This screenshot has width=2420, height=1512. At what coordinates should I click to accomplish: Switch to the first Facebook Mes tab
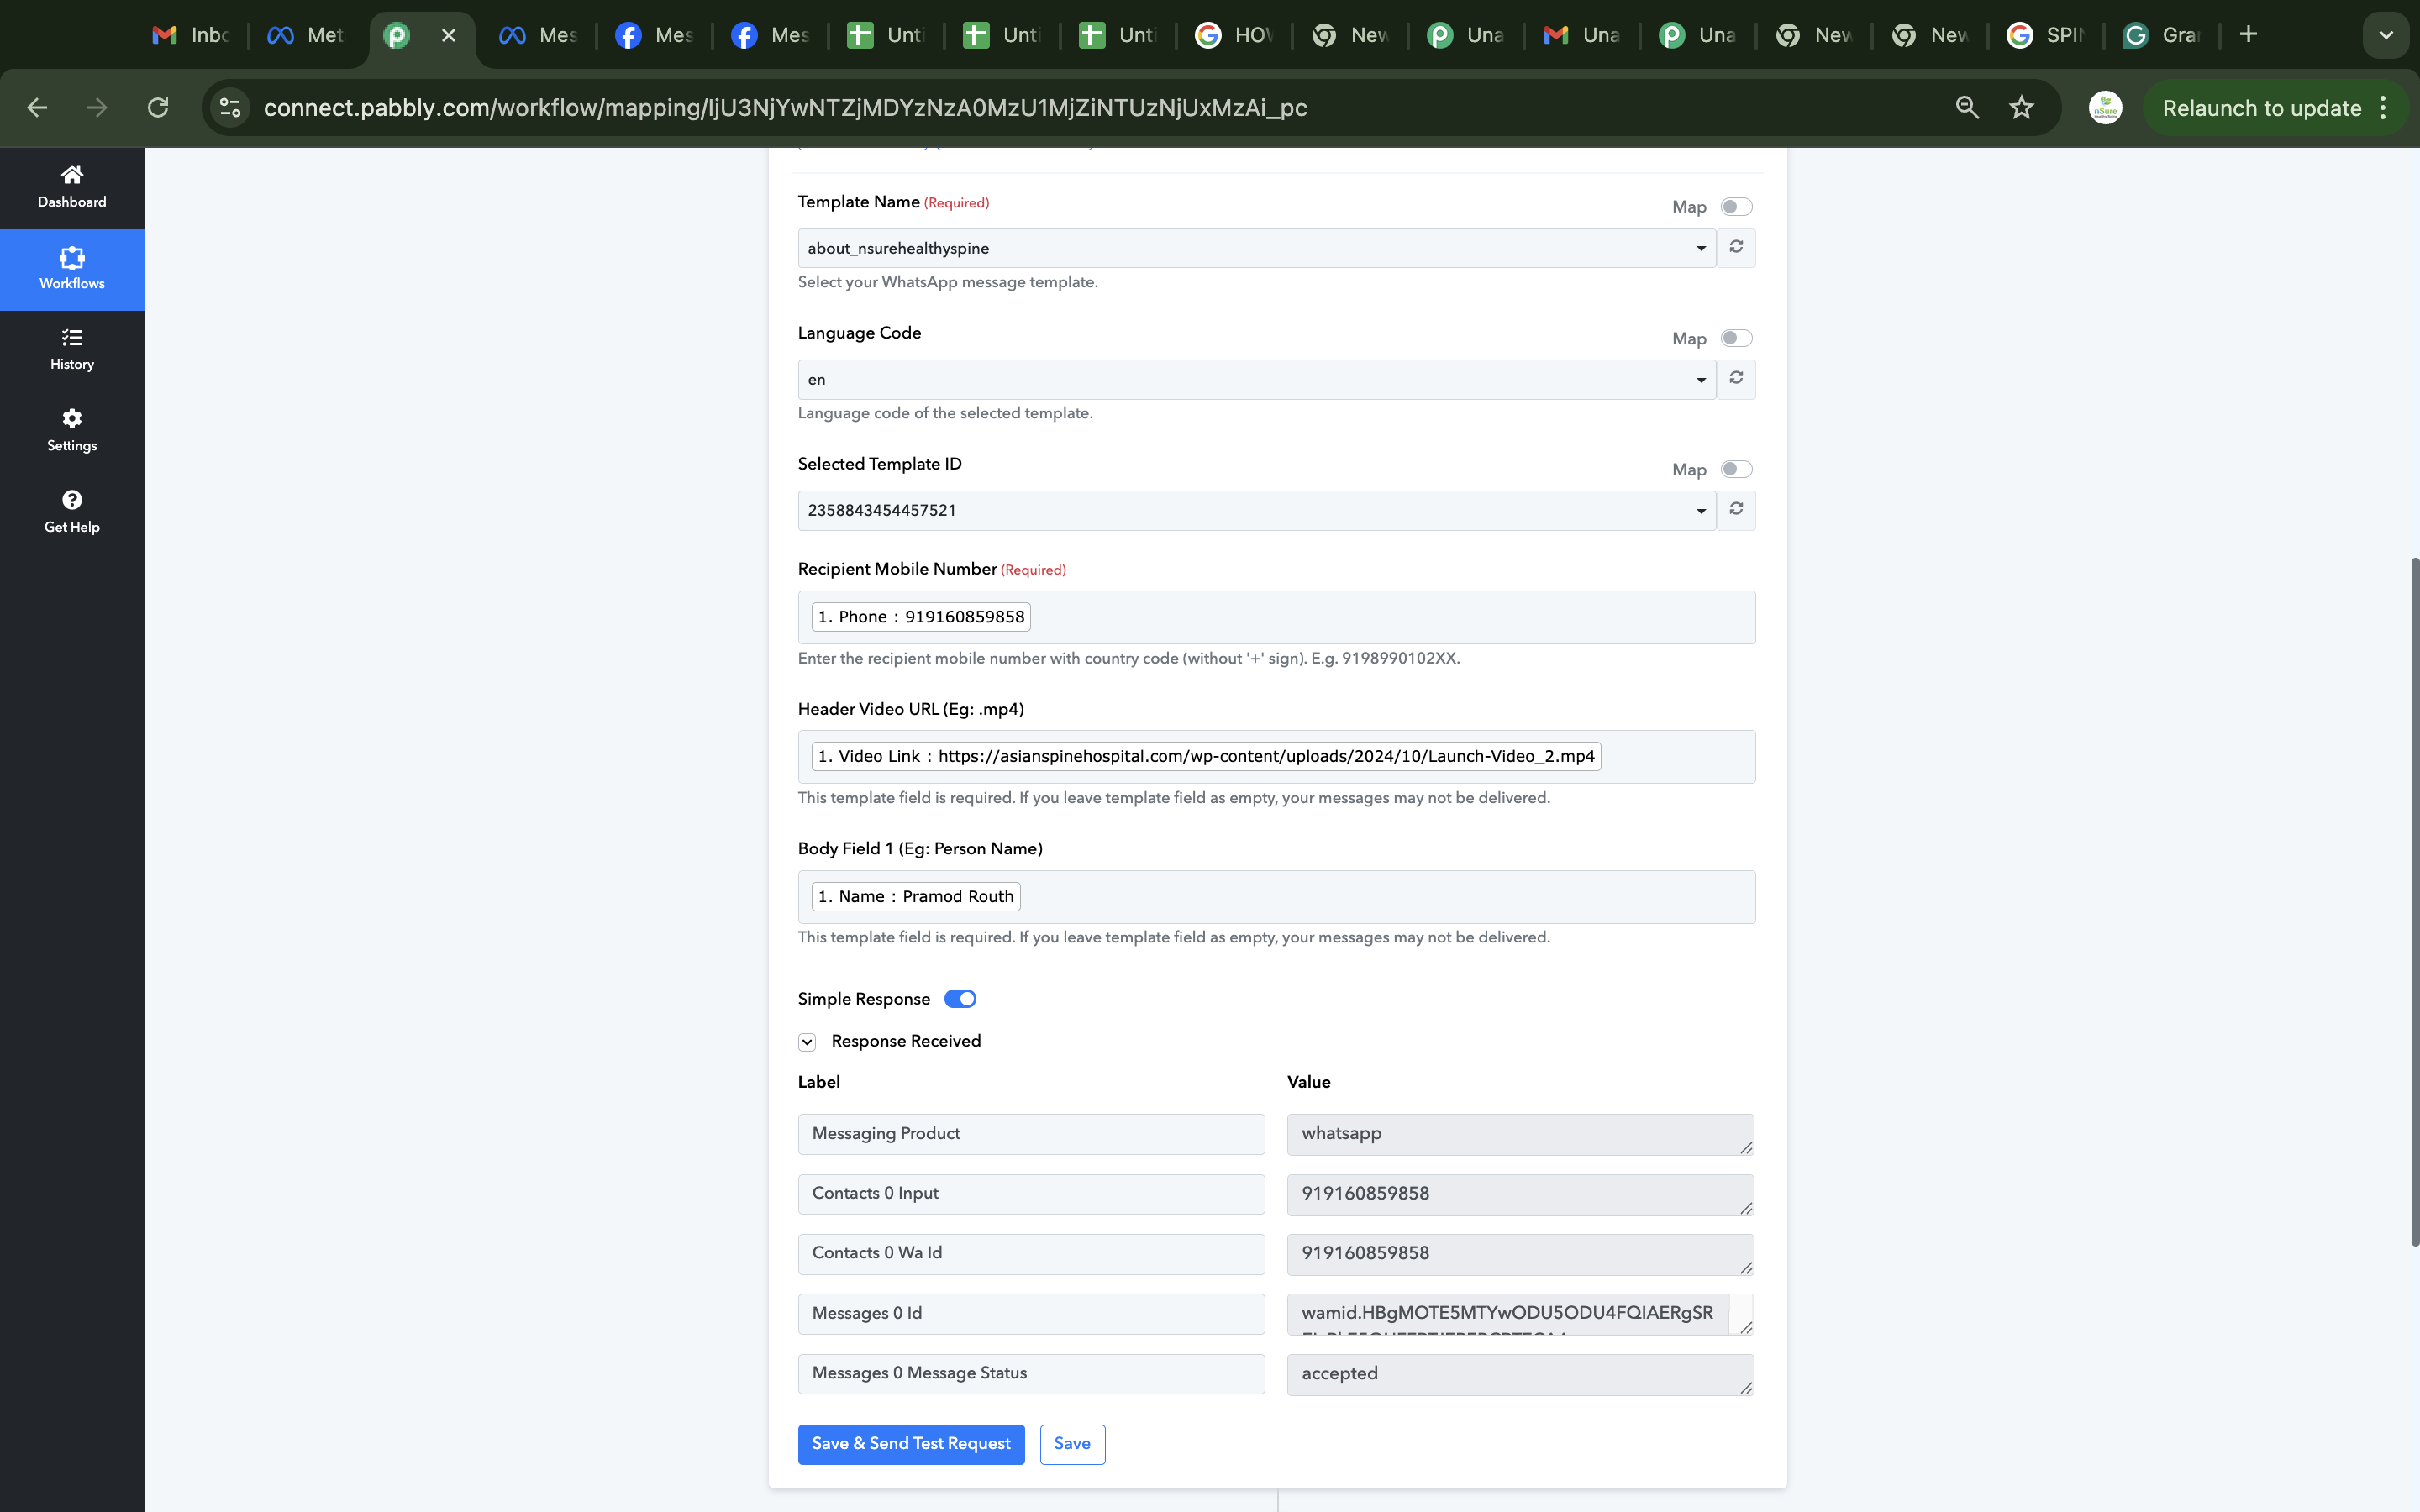coord(654,35)
